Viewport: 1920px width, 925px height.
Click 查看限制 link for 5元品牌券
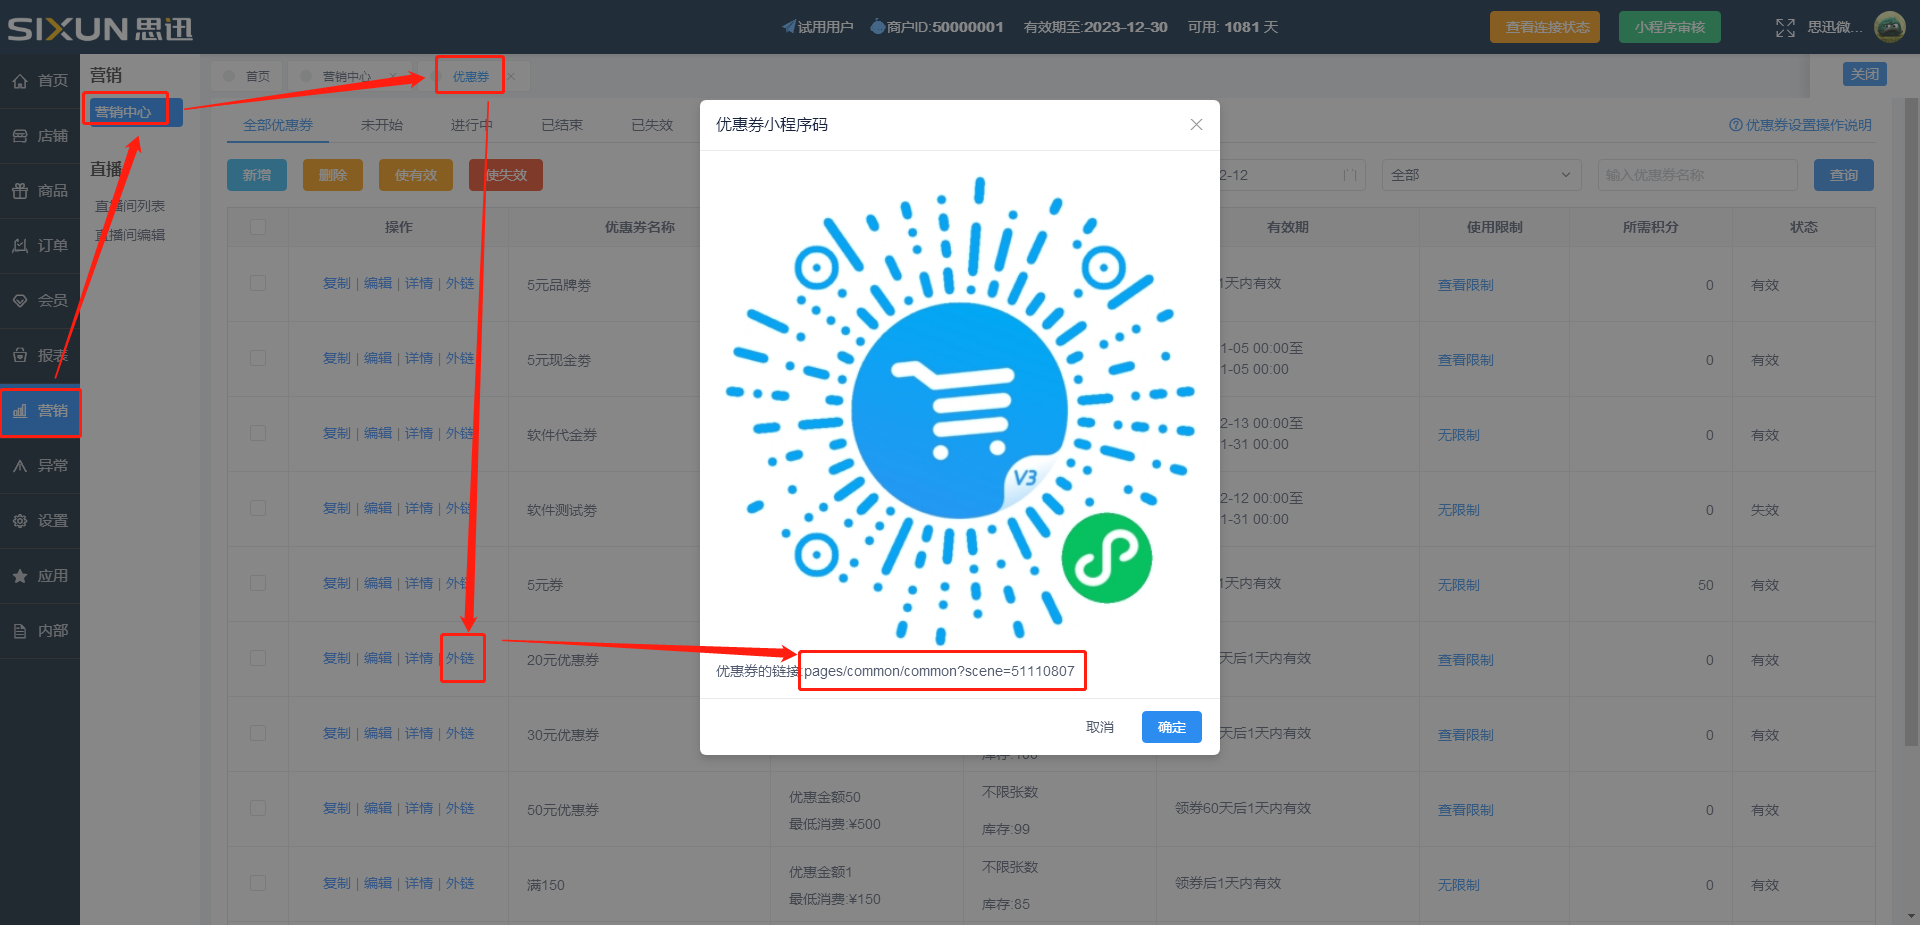coord(1466,285)
